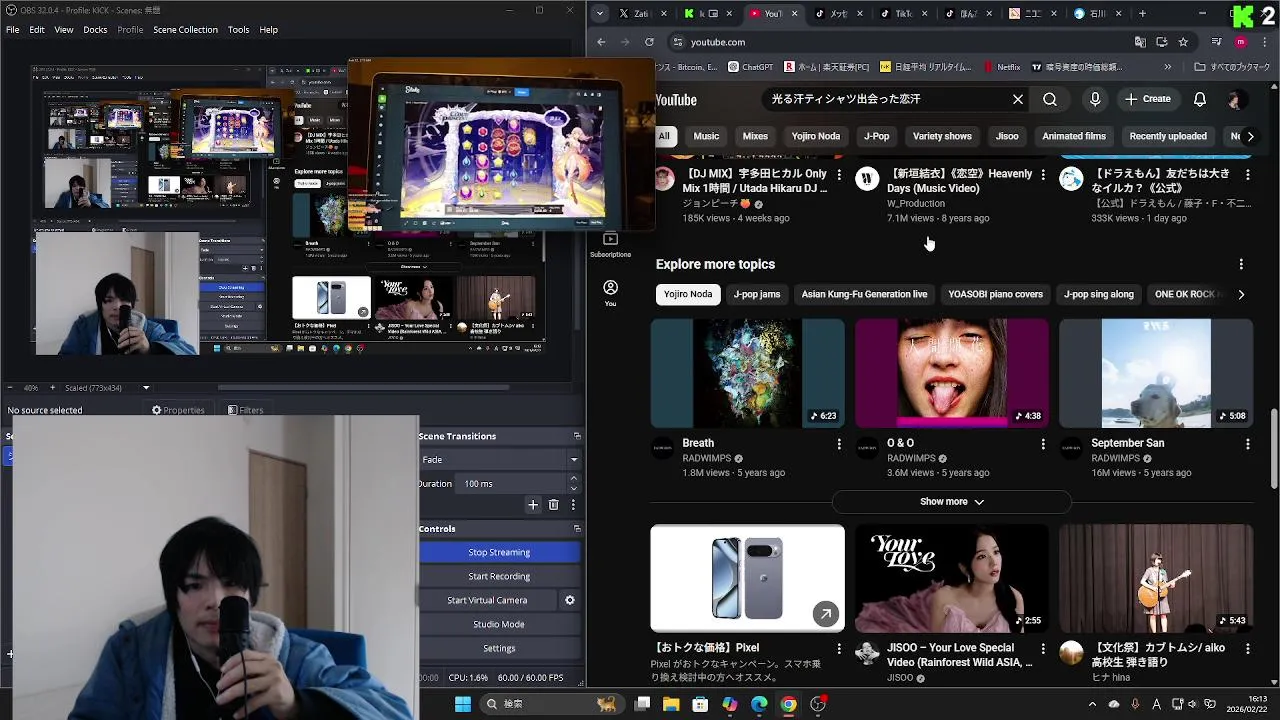Open the Docks menu in OBS
The image size is (1280, 720).
click(x=95, y=30)
